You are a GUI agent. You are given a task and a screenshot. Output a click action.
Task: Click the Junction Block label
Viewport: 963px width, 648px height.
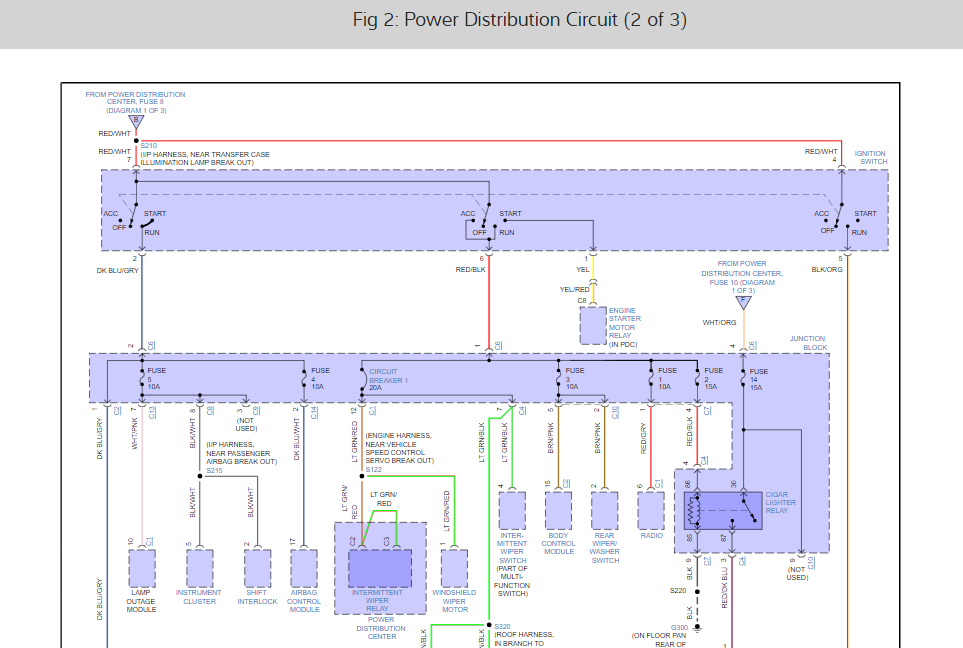coord(810,338)
